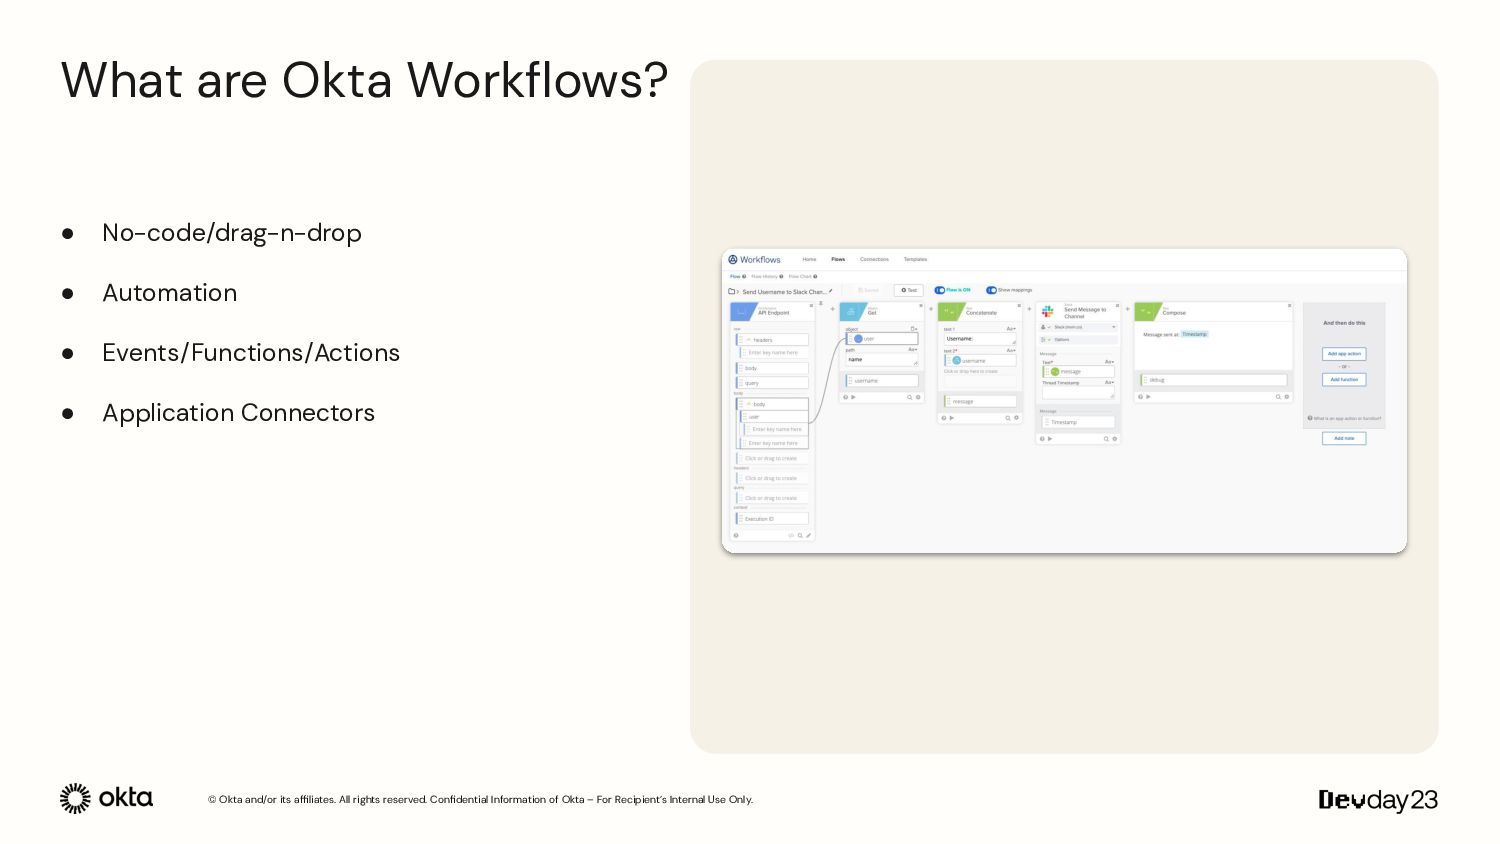Open the Compose card settings gear
1500x844 pixels.
click(1287, 397)
